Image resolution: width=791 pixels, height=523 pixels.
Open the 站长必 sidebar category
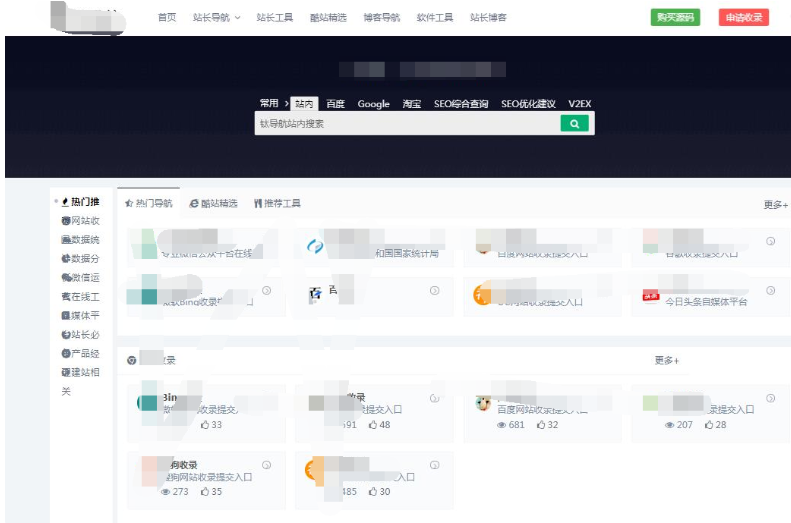[x=81, y=334]
